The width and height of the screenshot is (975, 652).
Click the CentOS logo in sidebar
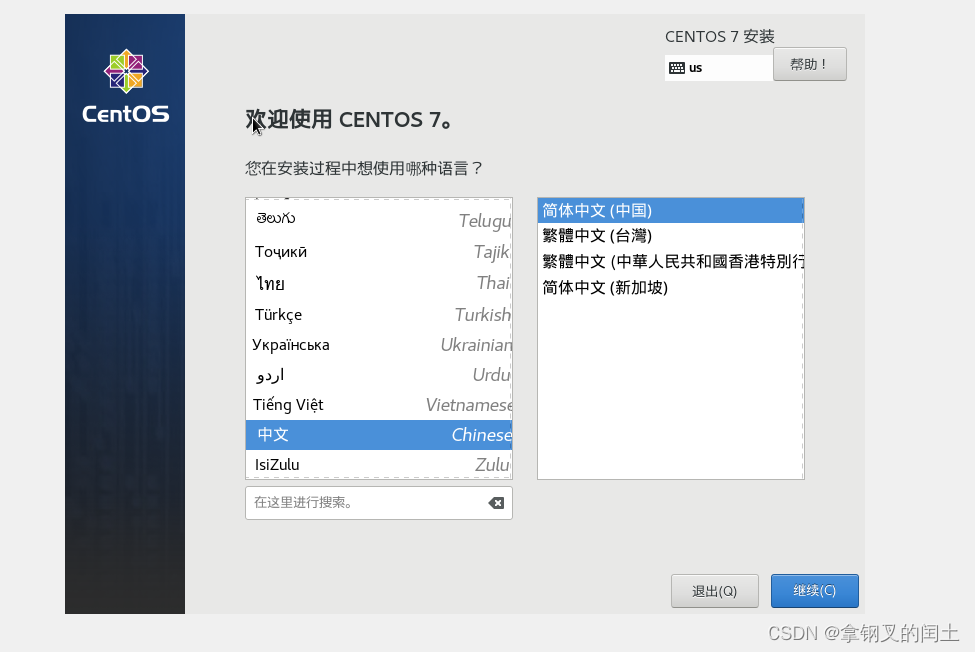(126, 86)
